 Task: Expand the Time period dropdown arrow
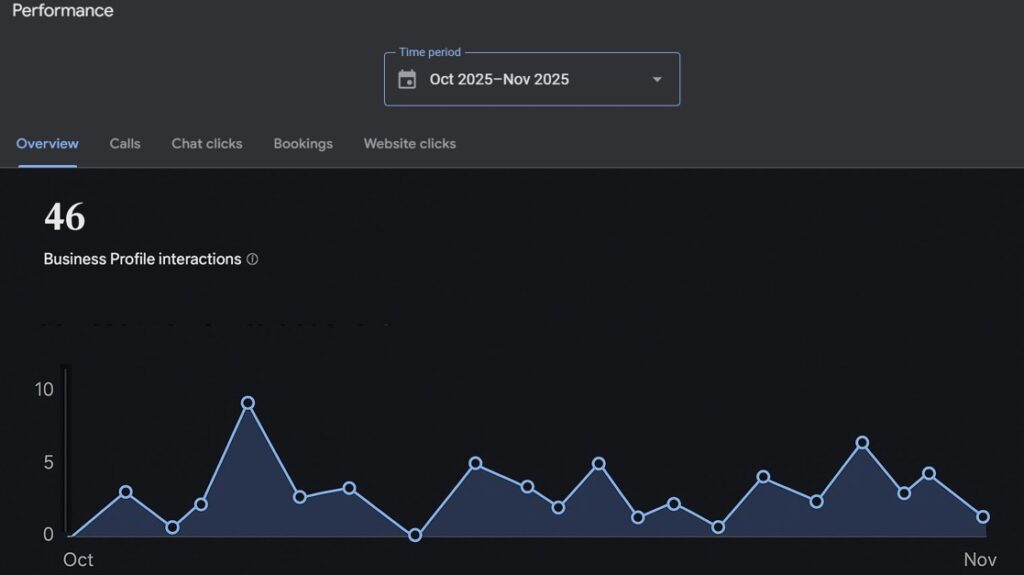pyautogui.click(x=657, y=80)
